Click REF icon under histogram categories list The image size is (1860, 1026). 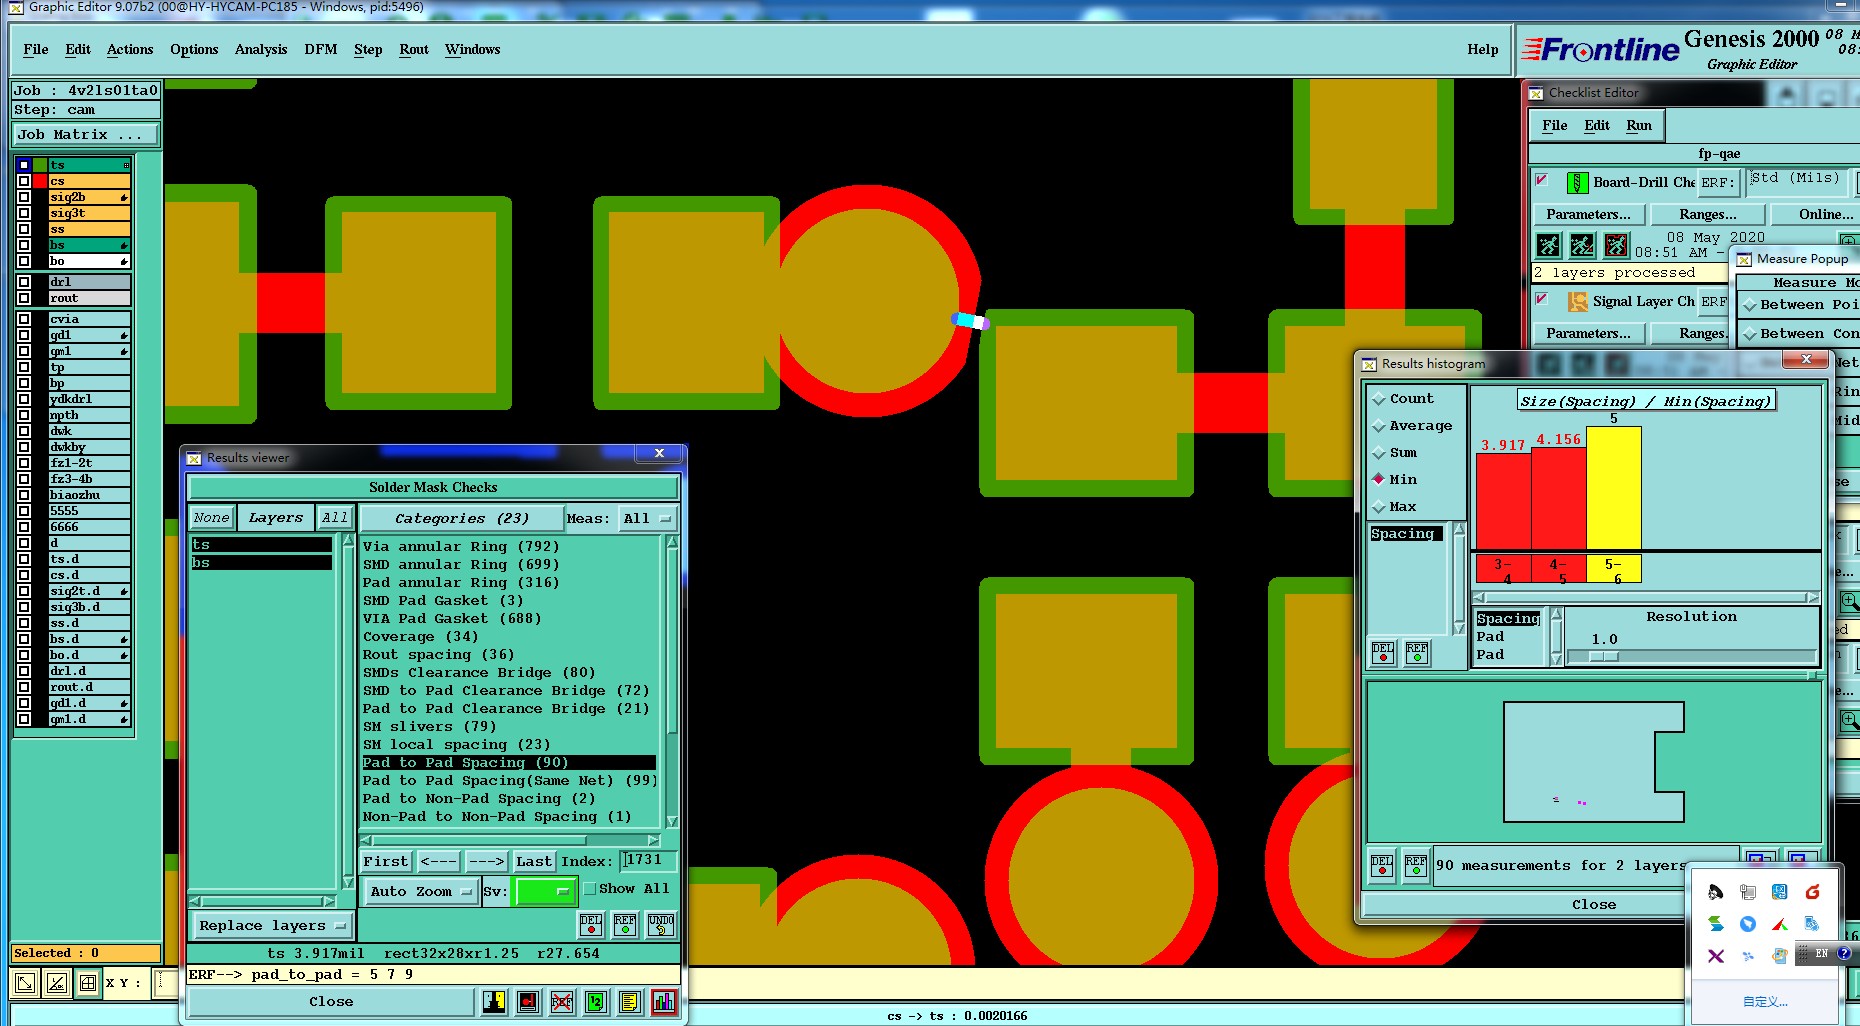(1417, 653)
